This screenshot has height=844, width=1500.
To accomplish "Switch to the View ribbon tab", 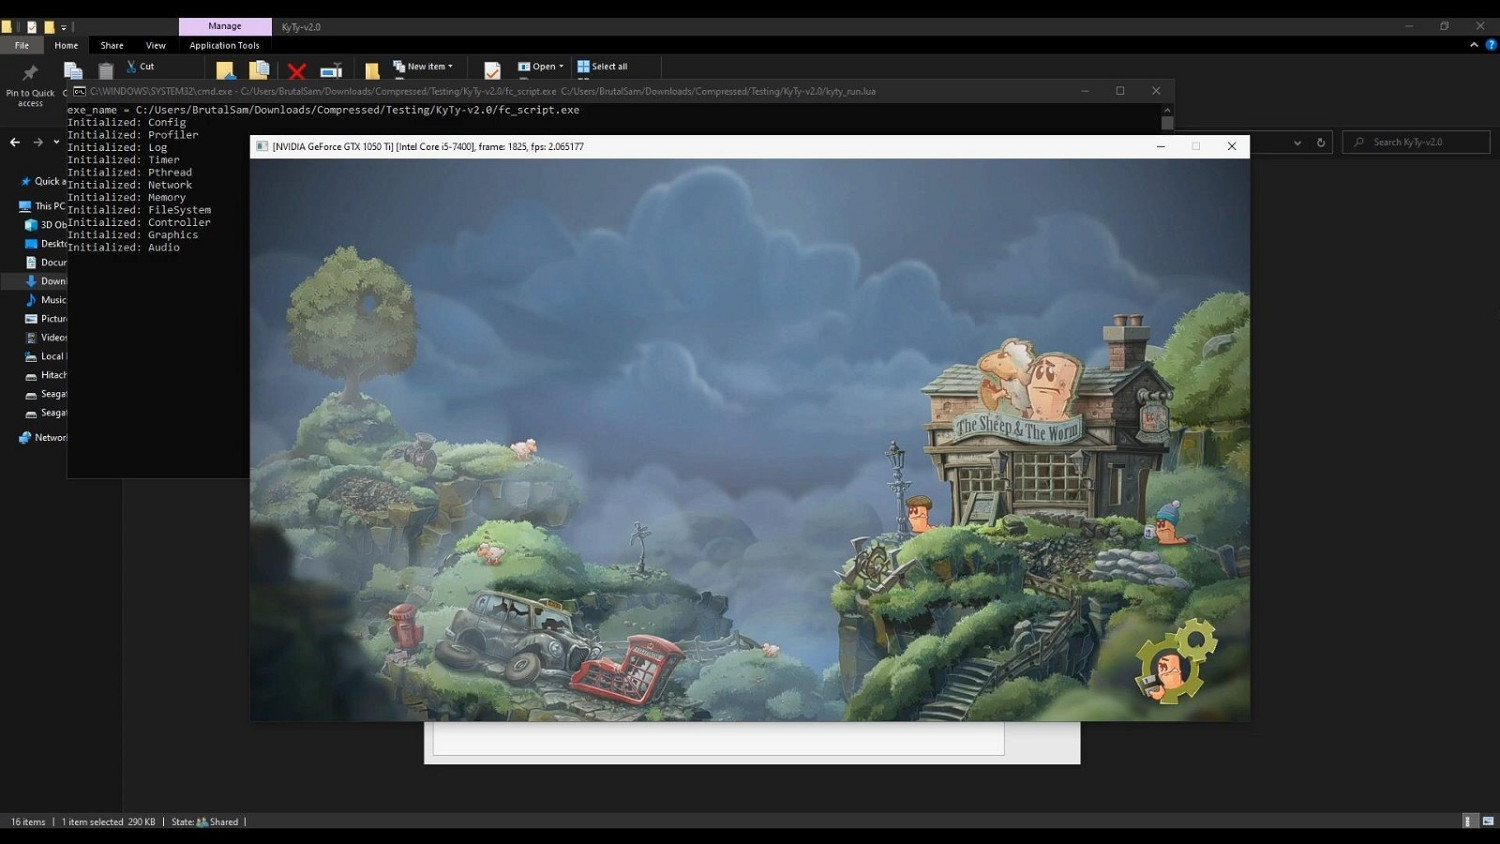I will (x=156, y=45).
